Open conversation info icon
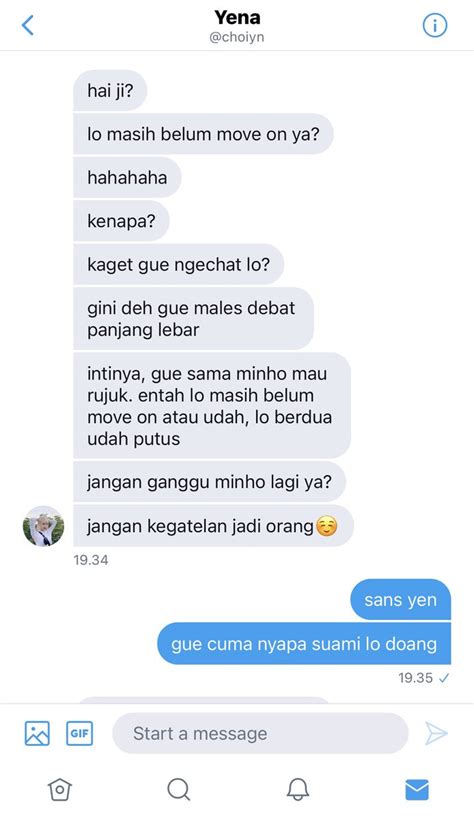Image resolution: width=474 pixels, height=819 pixels. [435, 25]
